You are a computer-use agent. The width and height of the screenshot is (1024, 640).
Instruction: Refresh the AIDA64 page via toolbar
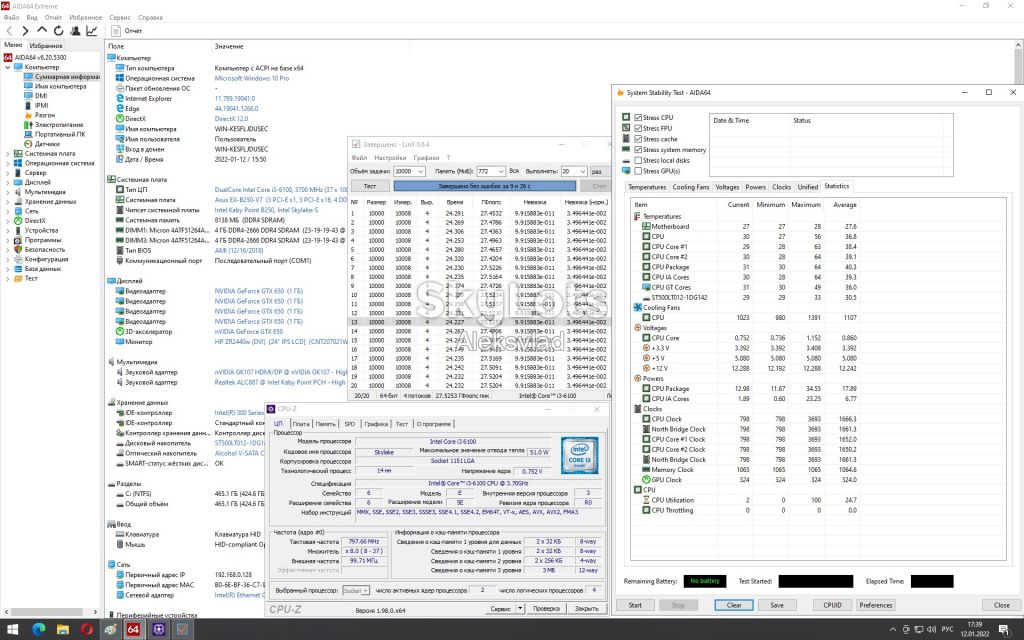tap(58, 31)
